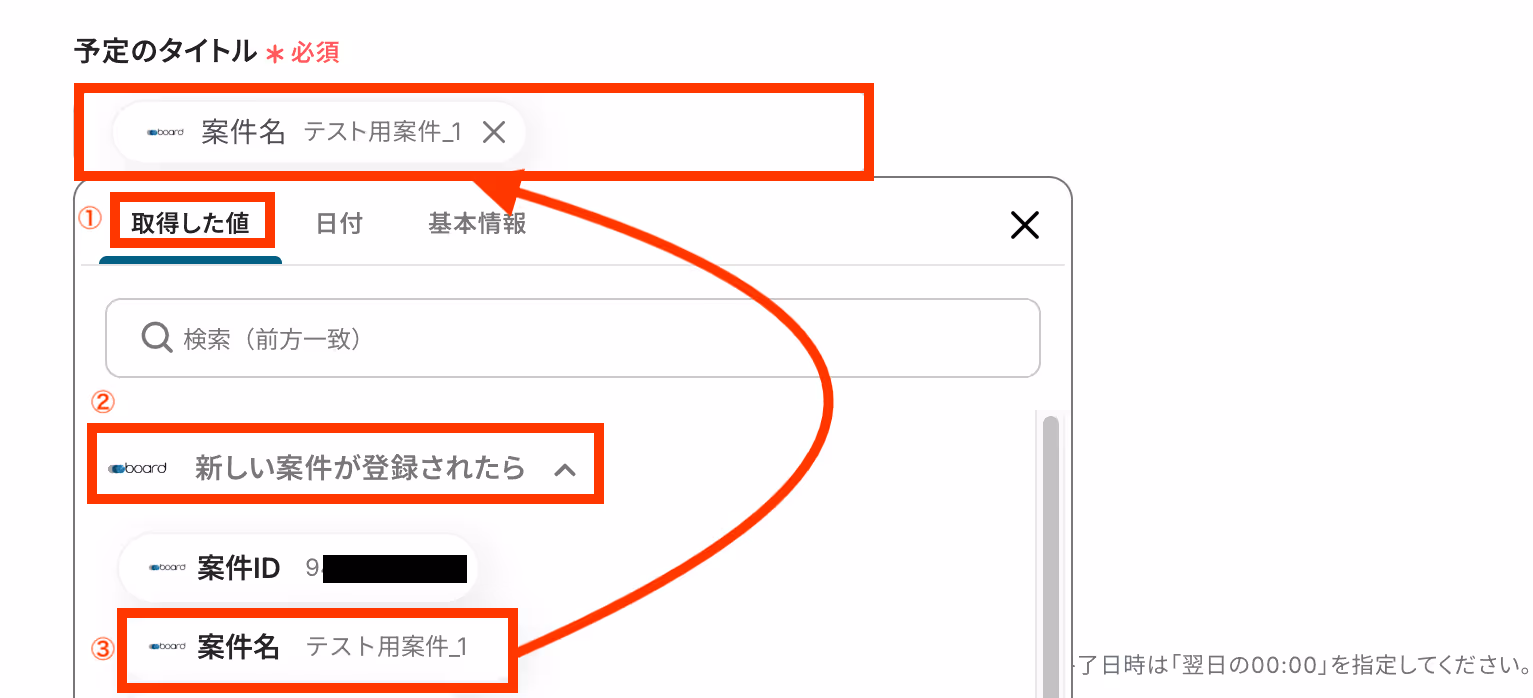Switch to the 取得した値 tab

190,223
